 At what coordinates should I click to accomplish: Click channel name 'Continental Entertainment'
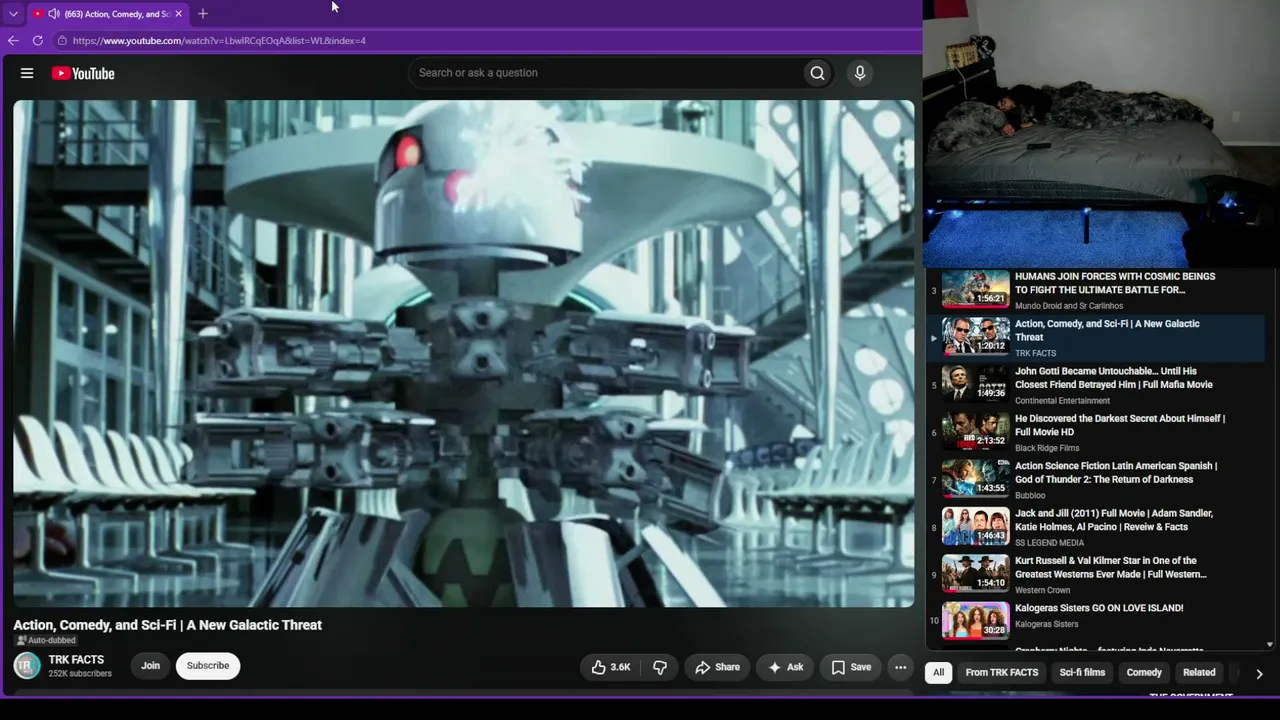pos(1062,401)
